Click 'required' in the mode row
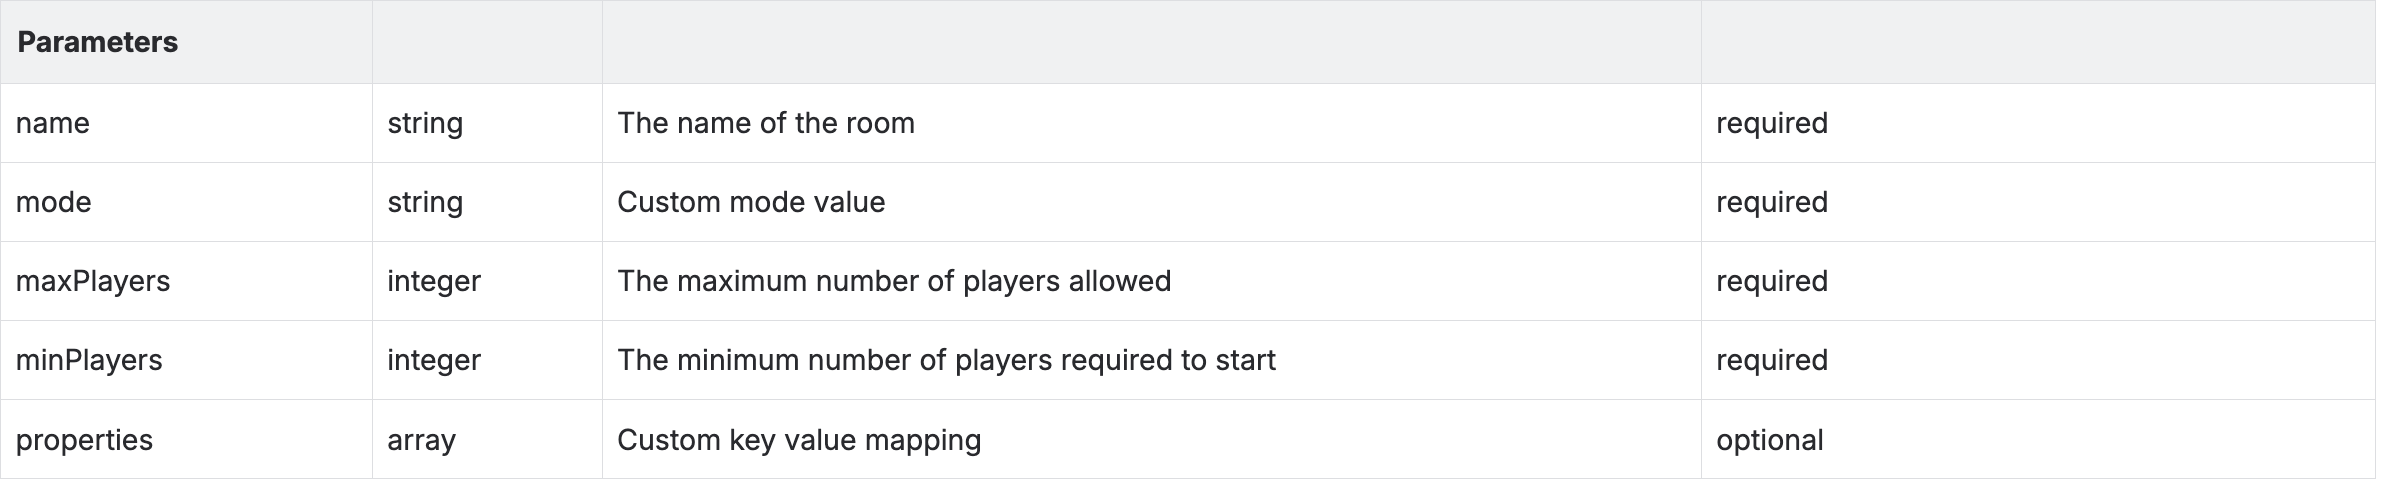The width and height of the screenshot is (2382, 486). [x=1772, y=202]
